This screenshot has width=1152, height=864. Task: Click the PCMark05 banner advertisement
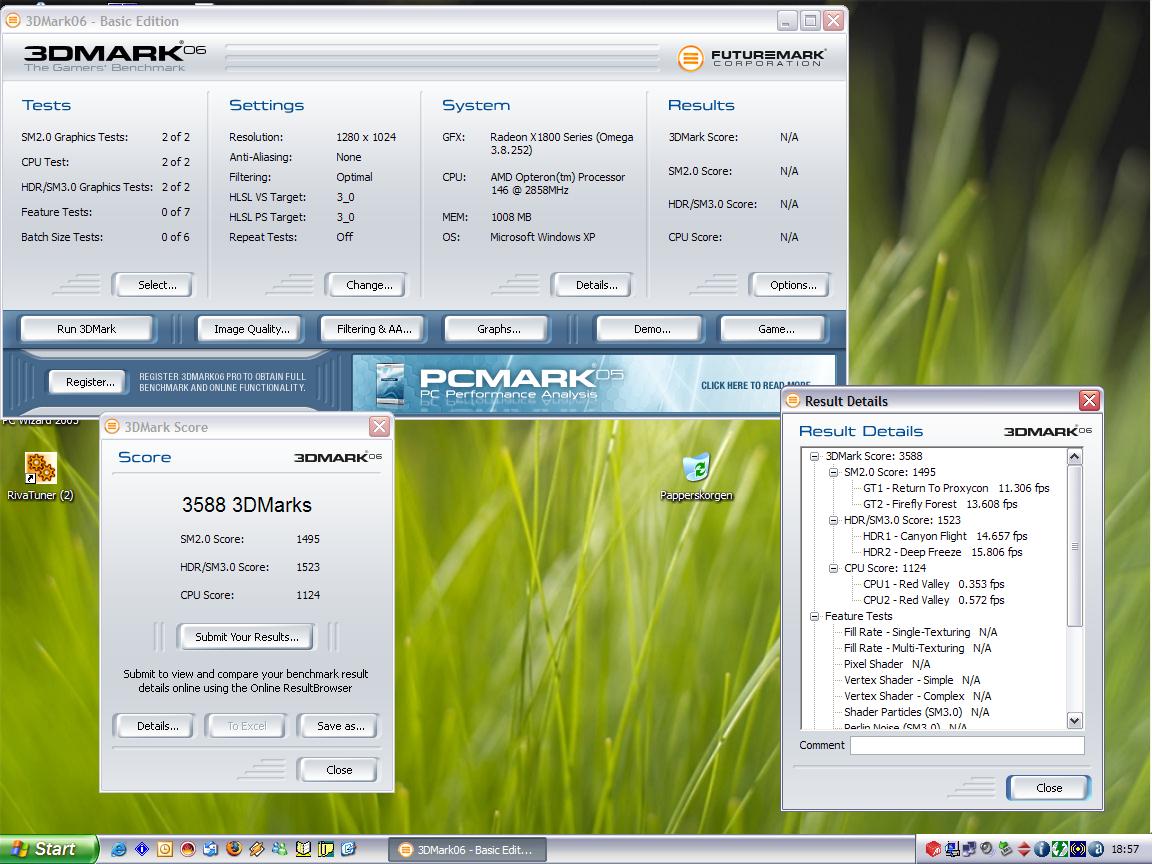click(594, 384)
